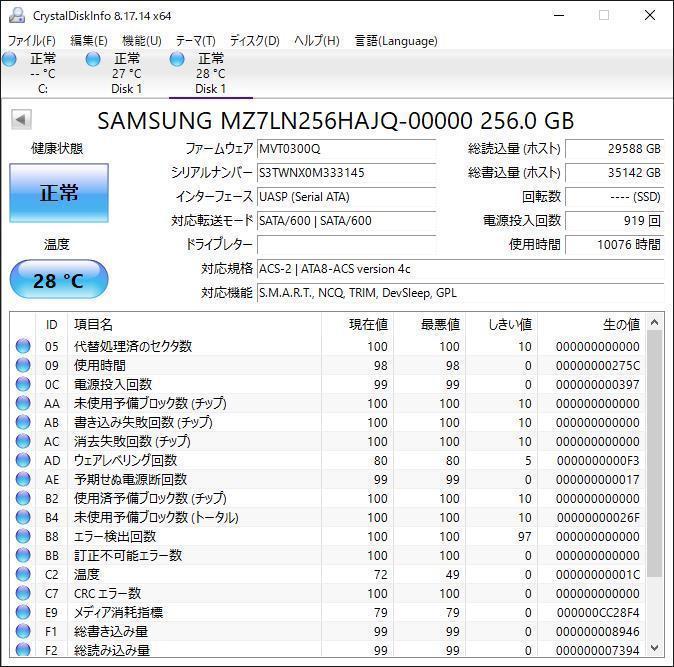Click status orb of attribute F1 row
The width and height of the screenshot is (674, 667).
click(x=23, y=631)
